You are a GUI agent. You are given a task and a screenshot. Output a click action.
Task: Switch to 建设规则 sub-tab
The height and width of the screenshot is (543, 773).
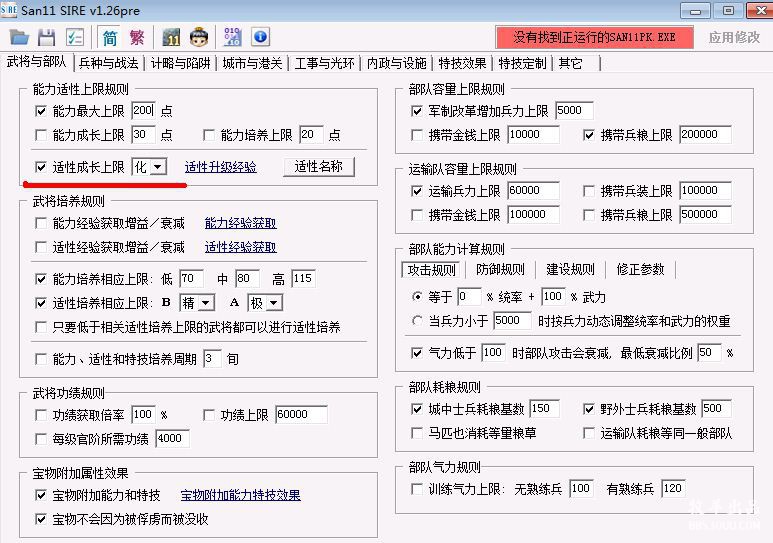click(570, 269)
